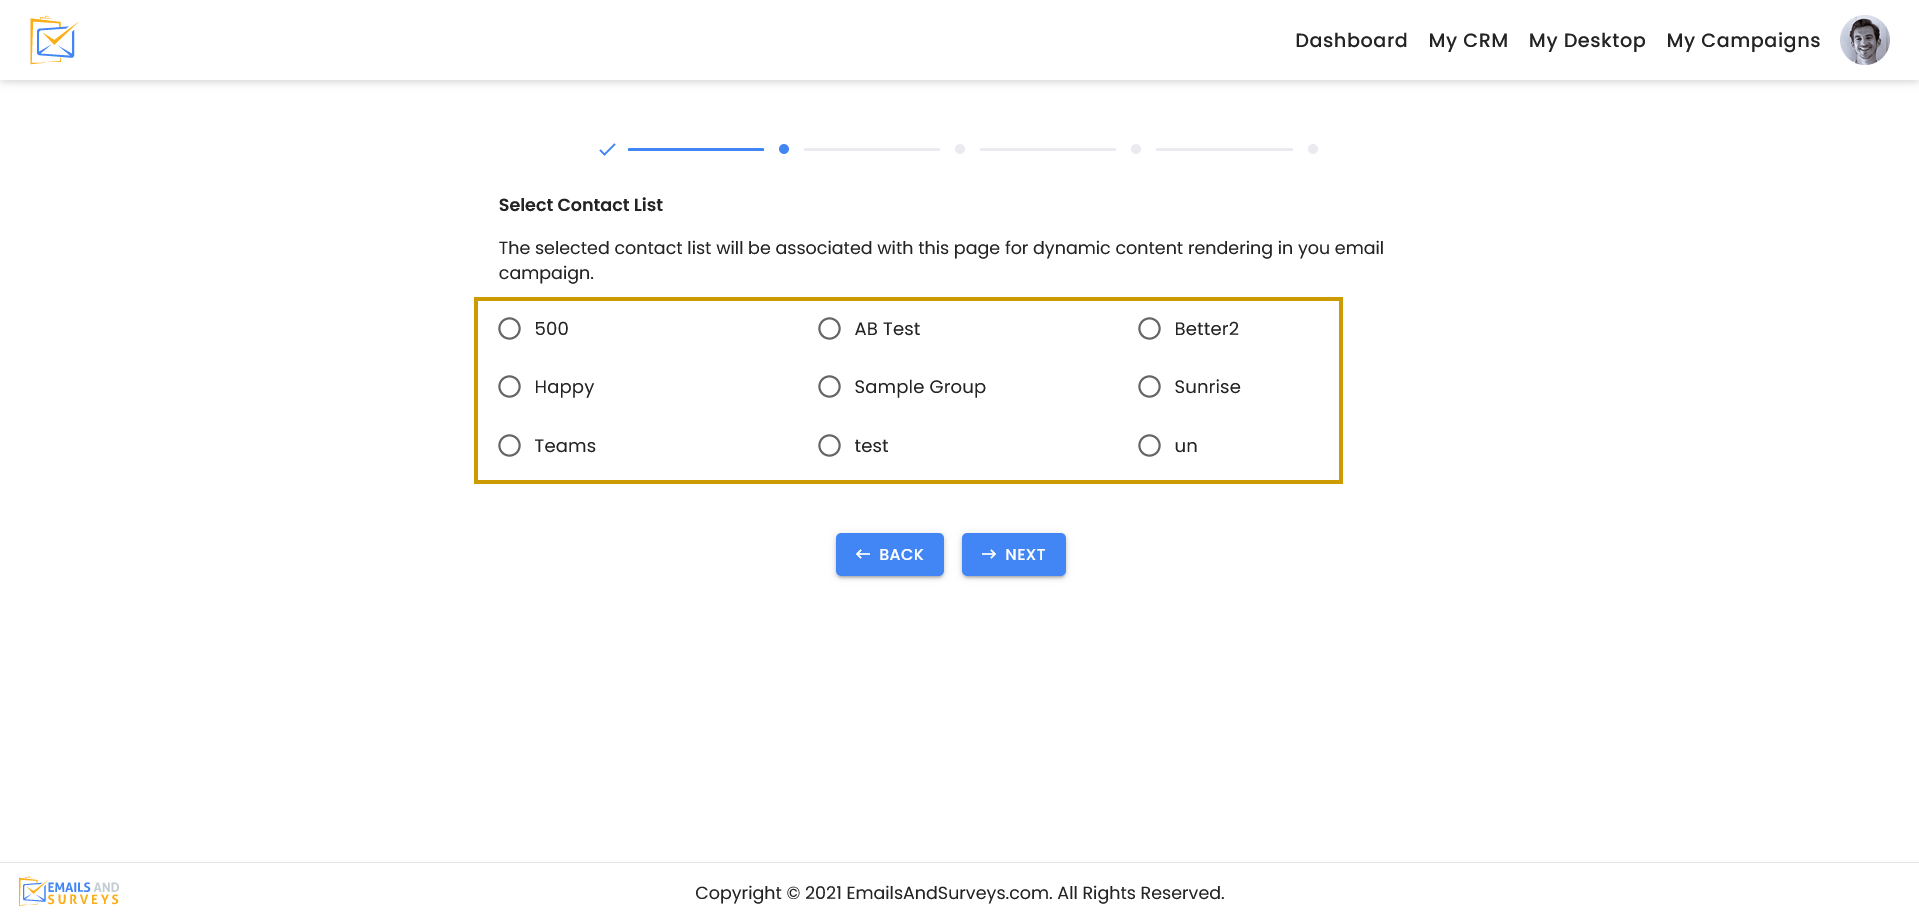
Task: Click the Select Contact List heading
Action: tap(580, 204)
